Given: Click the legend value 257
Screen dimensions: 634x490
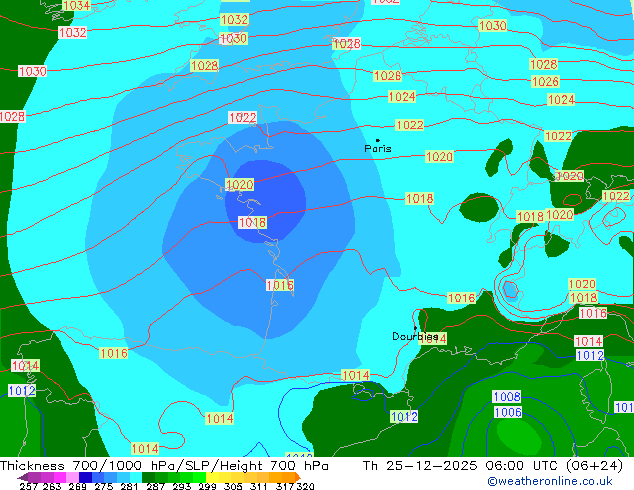Looking at the screenshot, I should pos(28,486).
